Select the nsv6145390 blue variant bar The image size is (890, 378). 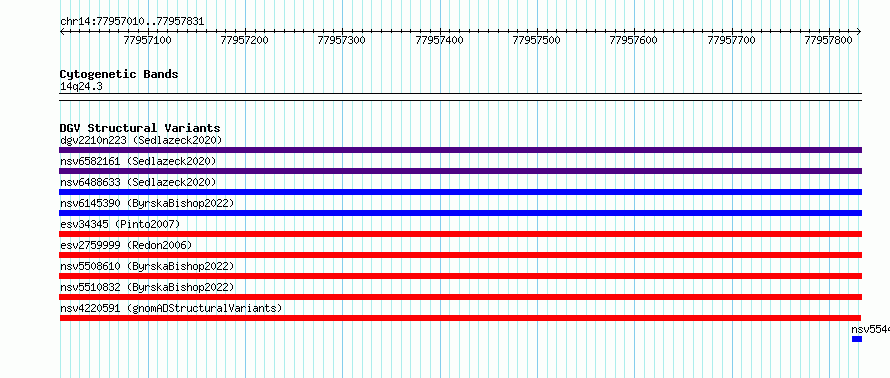pyautogui.click(x=460, y=213)
